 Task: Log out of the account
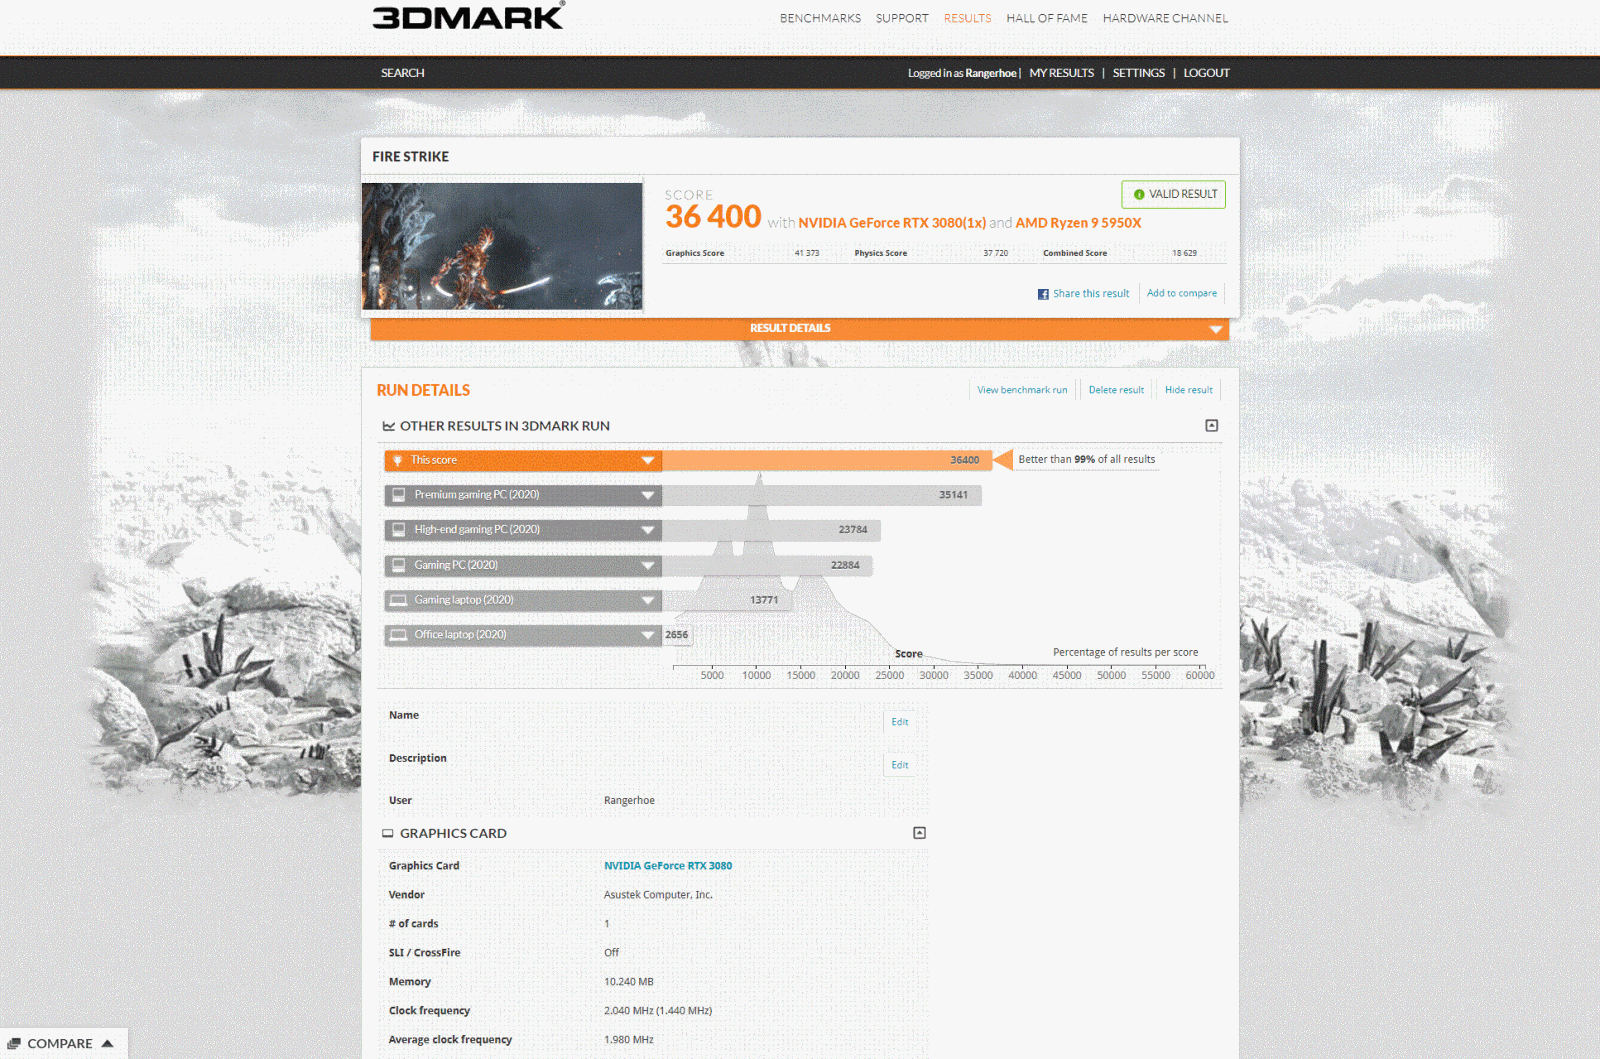(1207, 73)
